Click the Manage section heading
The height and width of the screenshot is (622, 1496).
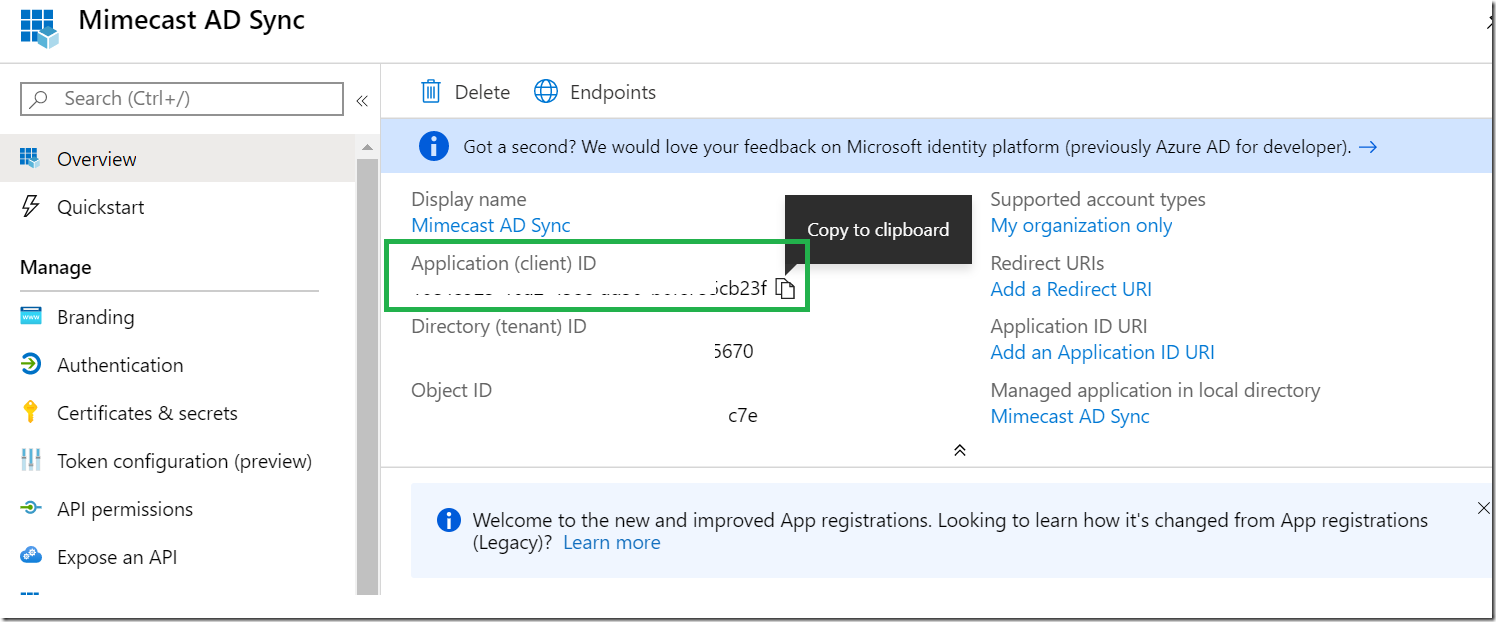click(56, 267)
